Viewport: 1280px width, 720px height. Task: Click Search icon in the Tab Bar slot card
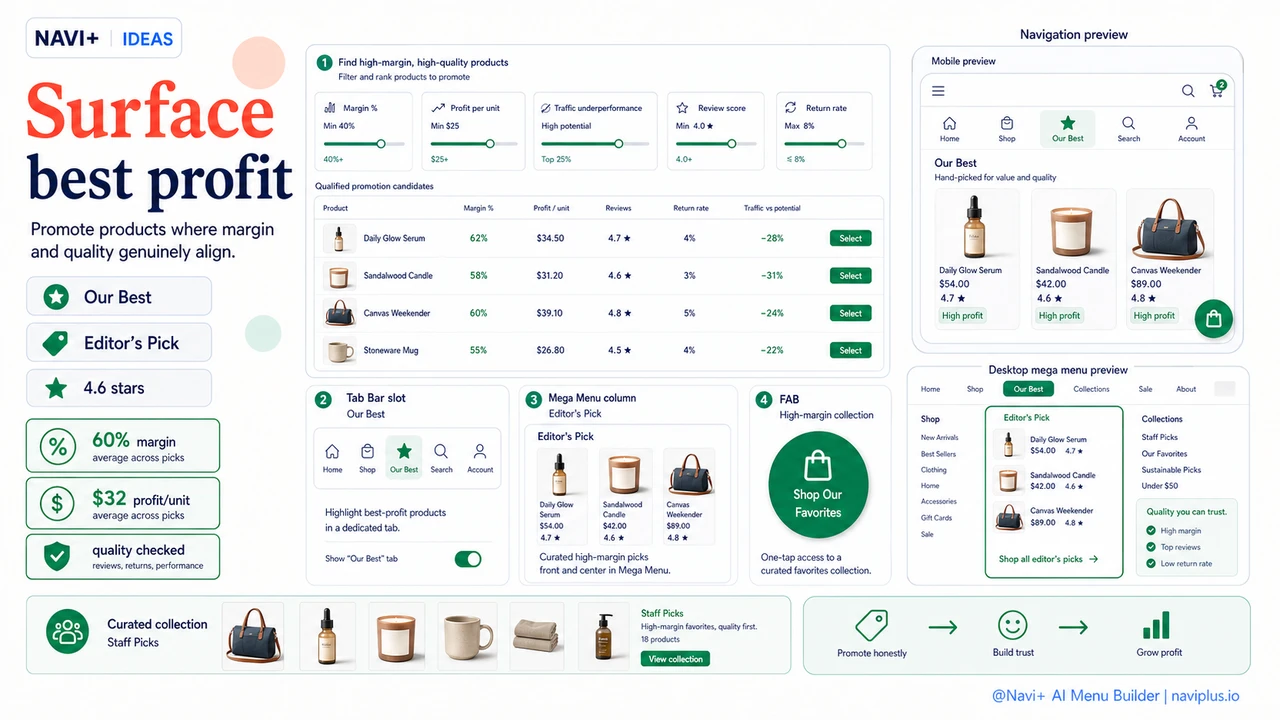click(x=441, y=451)
